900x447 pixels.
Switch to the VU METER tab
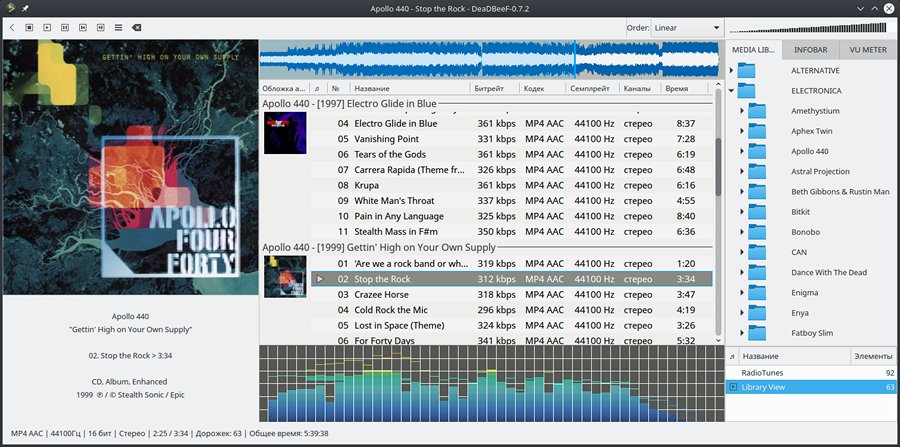[x=867, y=48]
